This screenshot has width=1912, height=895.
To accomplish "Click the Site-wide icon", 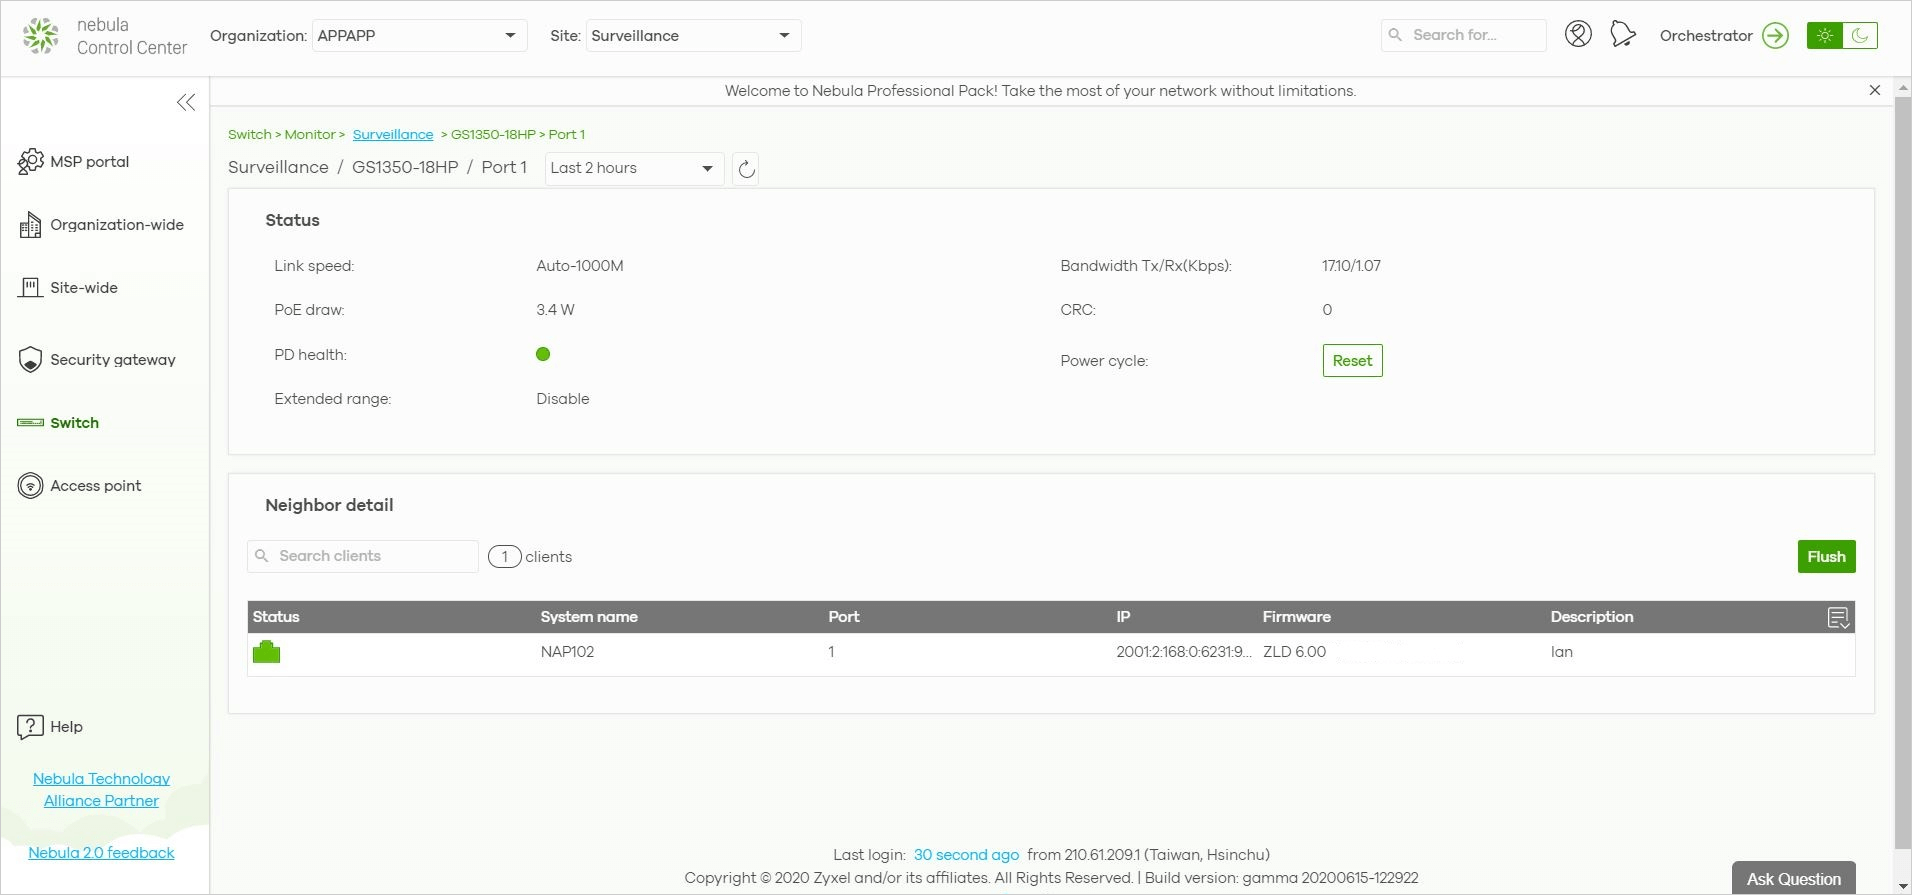I will [x=31, y=288].
